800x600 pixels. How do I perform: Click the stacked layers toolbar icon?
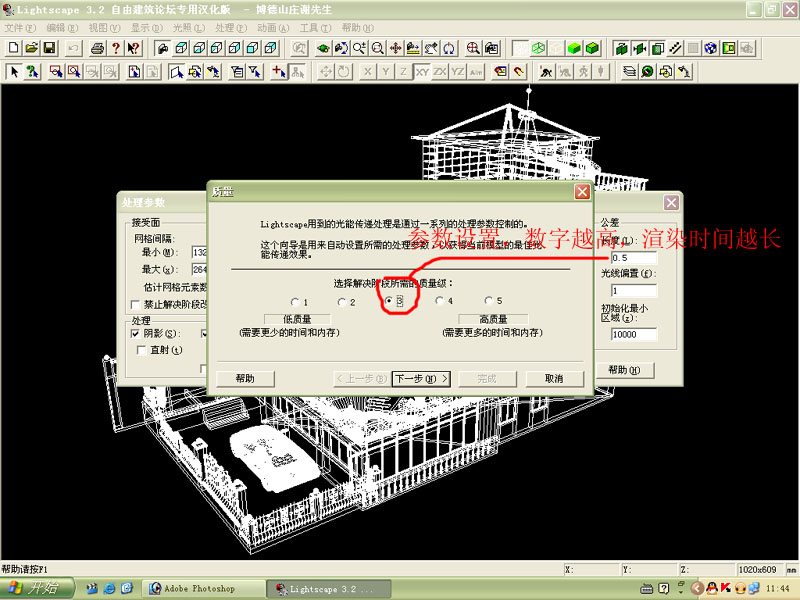(630, 72)
